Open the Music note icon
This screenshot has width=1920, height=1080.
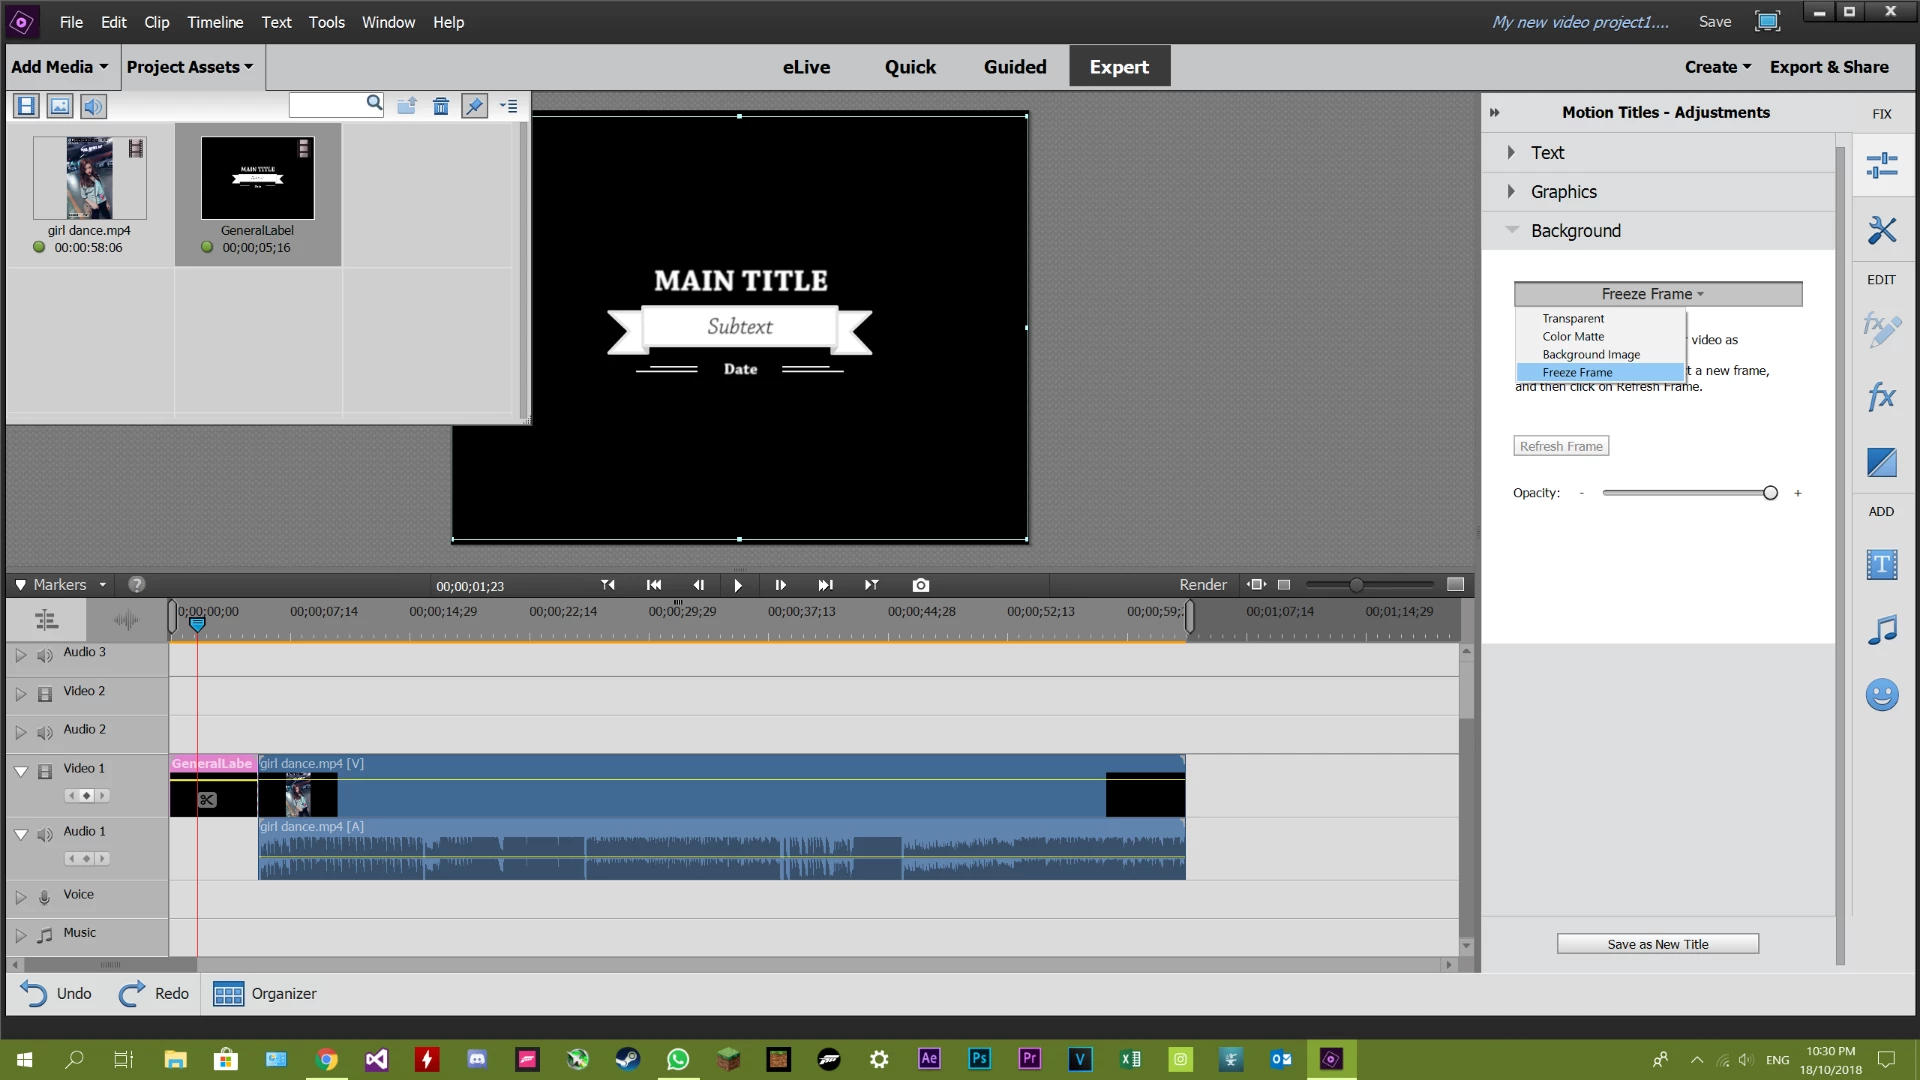tap(1881, 630)
